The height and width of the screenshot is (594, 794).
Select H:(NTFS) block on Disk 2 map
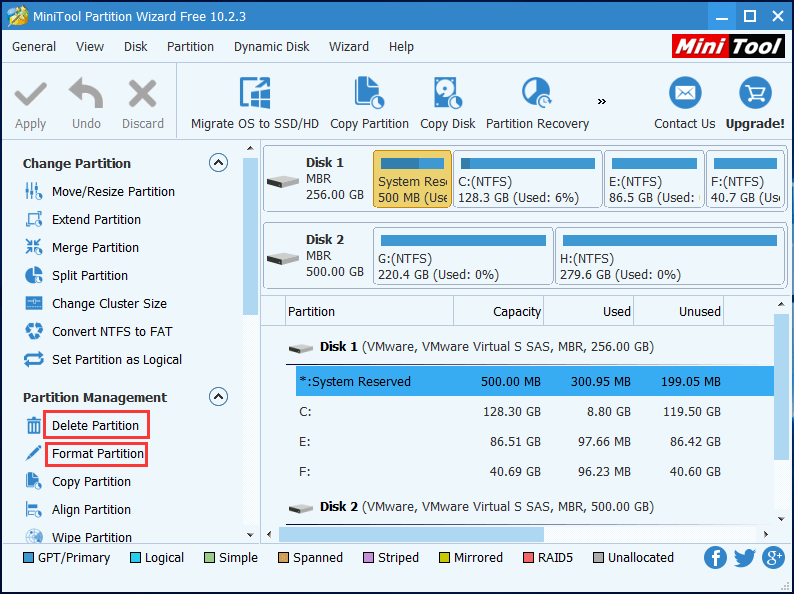pos(670,256)
